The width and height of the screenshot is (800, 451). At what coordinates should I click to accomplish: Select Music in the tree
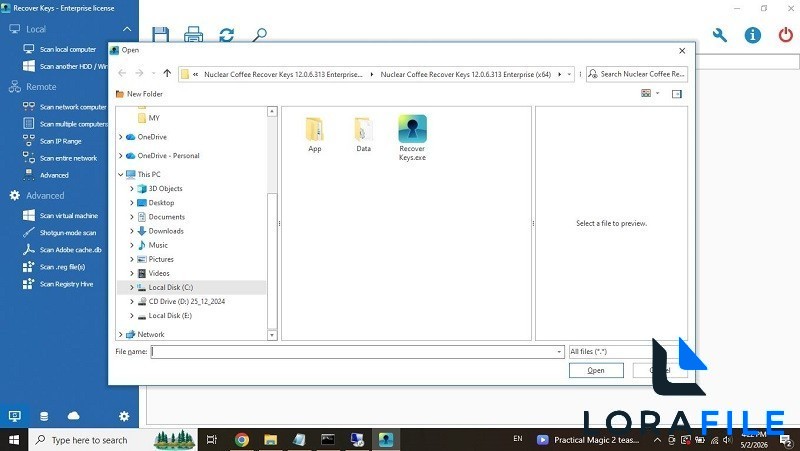pyautogui.click(x=158, y=245)
